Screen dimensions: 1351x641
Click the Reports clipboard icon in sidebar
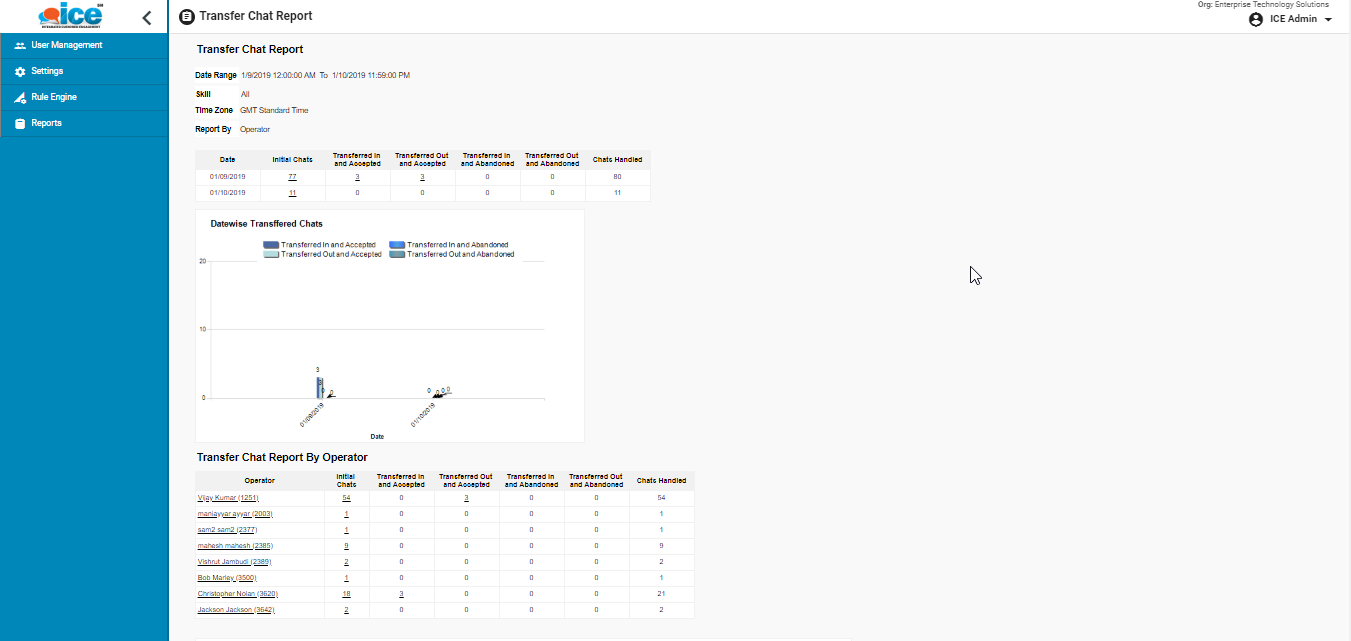(x=20, y=124)
